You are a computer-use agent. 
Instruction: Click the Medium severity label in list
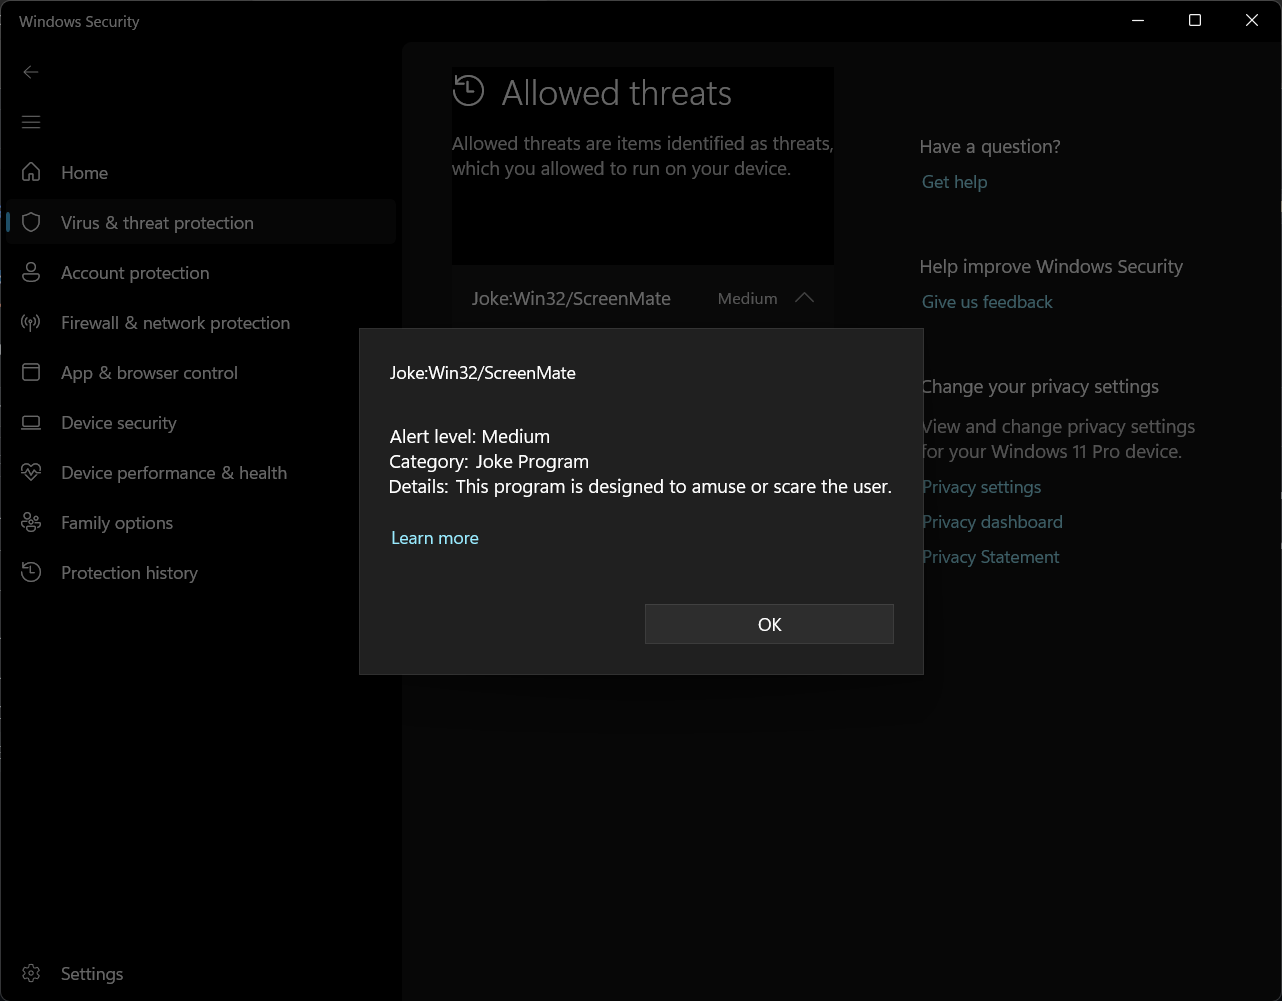747,298
